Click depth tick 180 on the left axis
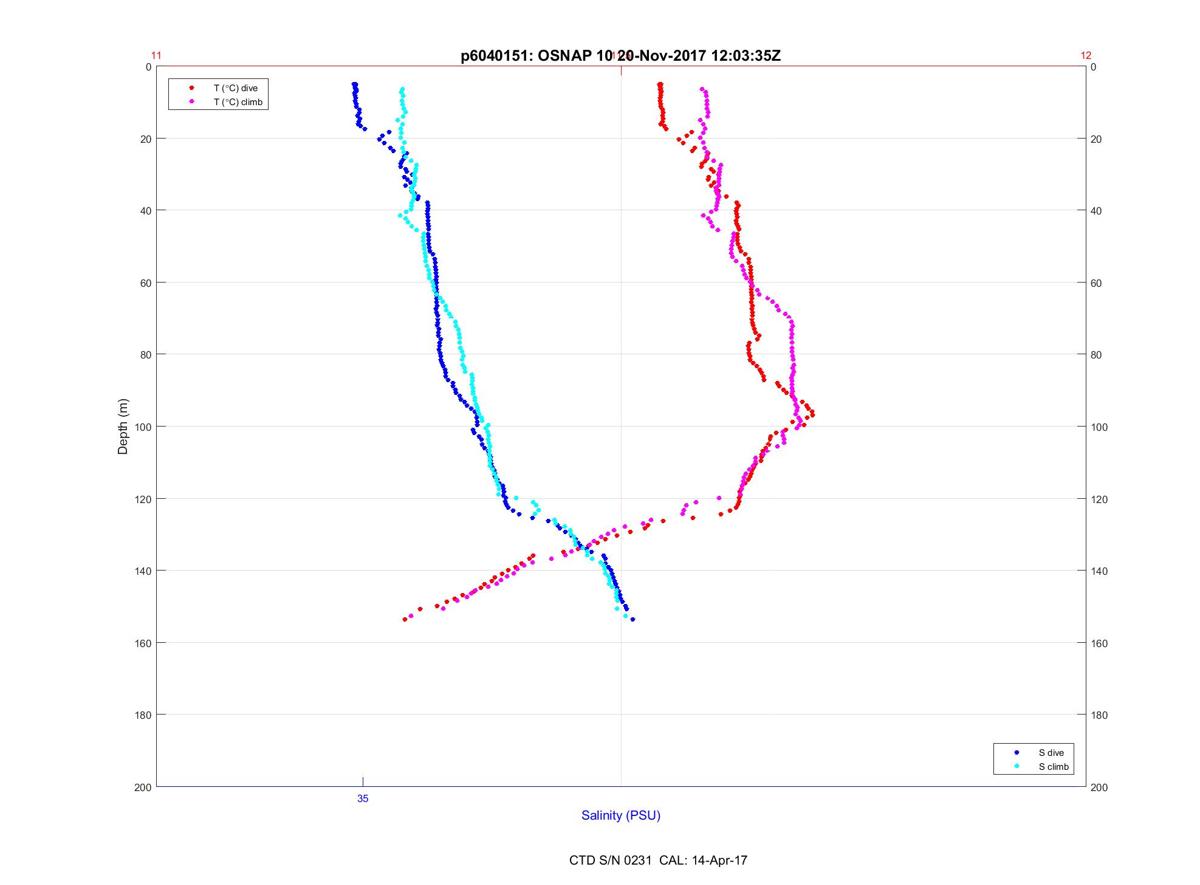The width and height of the screenshot is (1200, 885). point(143,715)
